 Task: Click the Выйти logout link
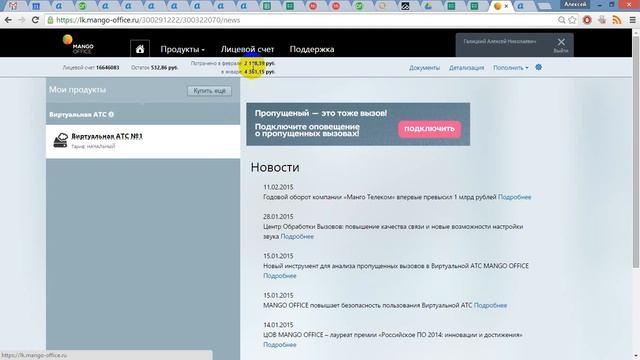coord(561,51)
